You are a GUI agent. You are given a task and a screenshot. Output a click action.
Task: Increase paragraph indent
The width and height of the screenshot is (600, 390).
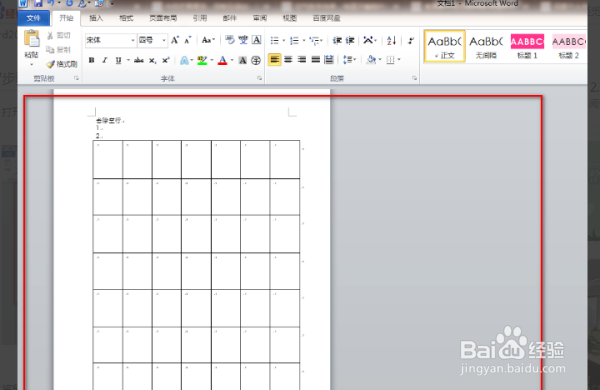(350, 40)
